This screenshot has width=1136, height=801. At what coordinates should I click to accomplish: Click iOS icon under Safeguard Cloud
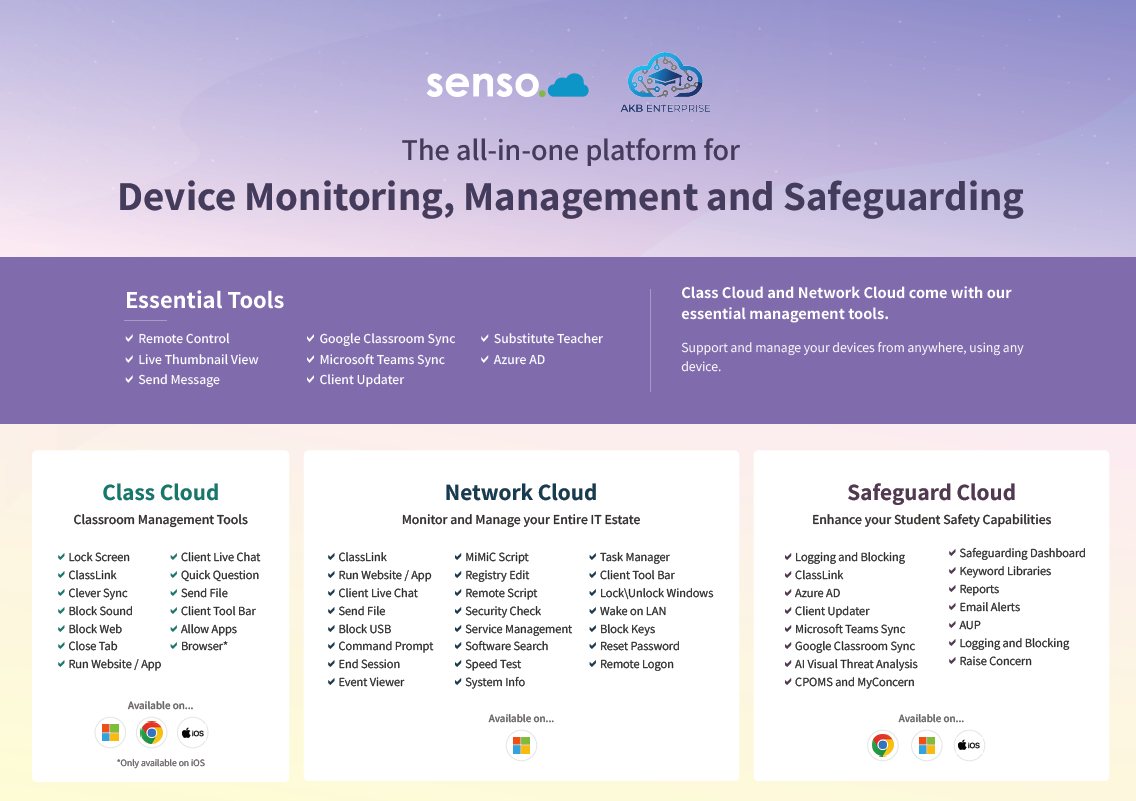(969, 745)
